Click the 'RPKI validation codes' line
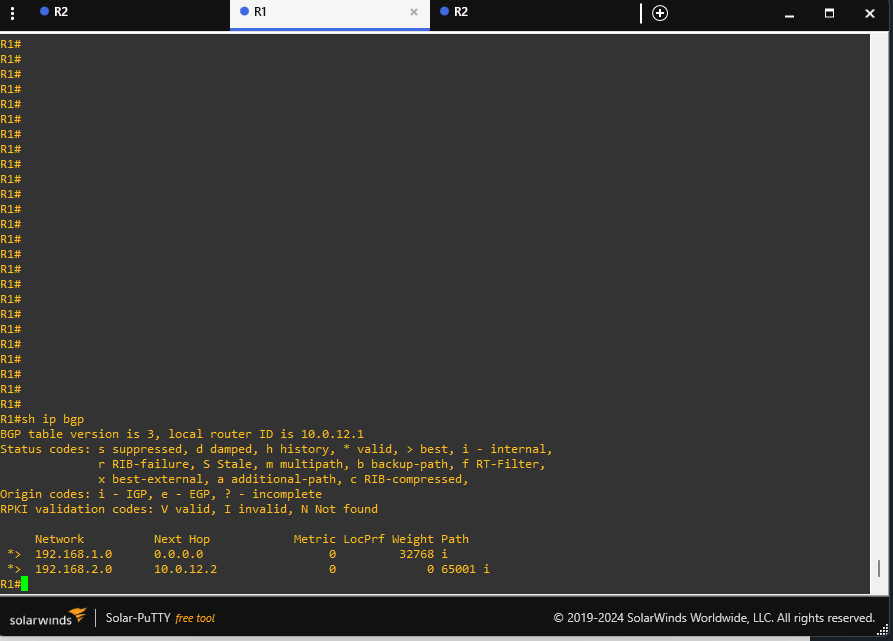 click(189, 509)
